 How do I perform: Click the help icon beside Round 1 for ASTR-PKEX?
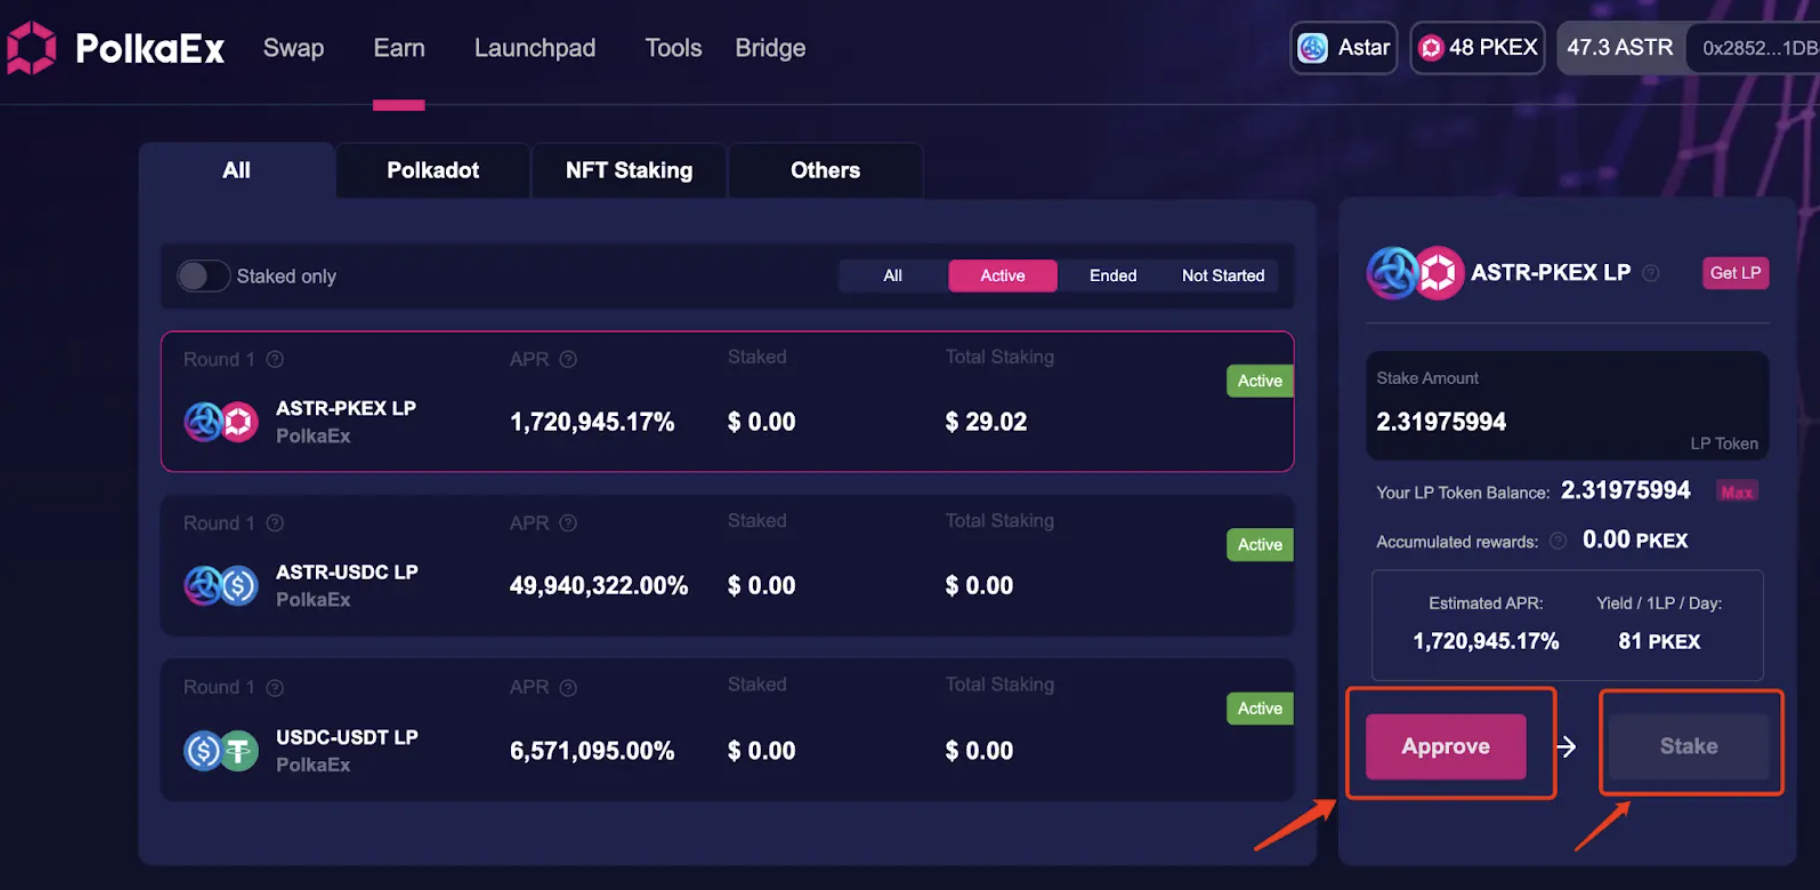coord(275,359)
